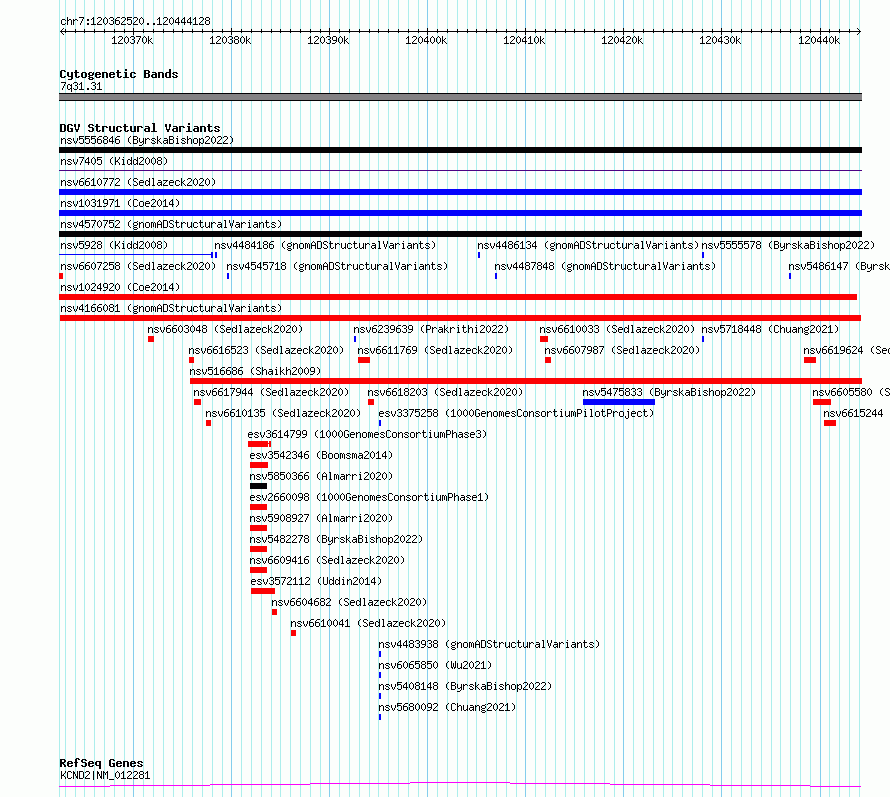Image resolution: width=890 pixels, height=797 pixels.
Task: Click nsv4484186 gnomAD variant label
Action: 325,245
